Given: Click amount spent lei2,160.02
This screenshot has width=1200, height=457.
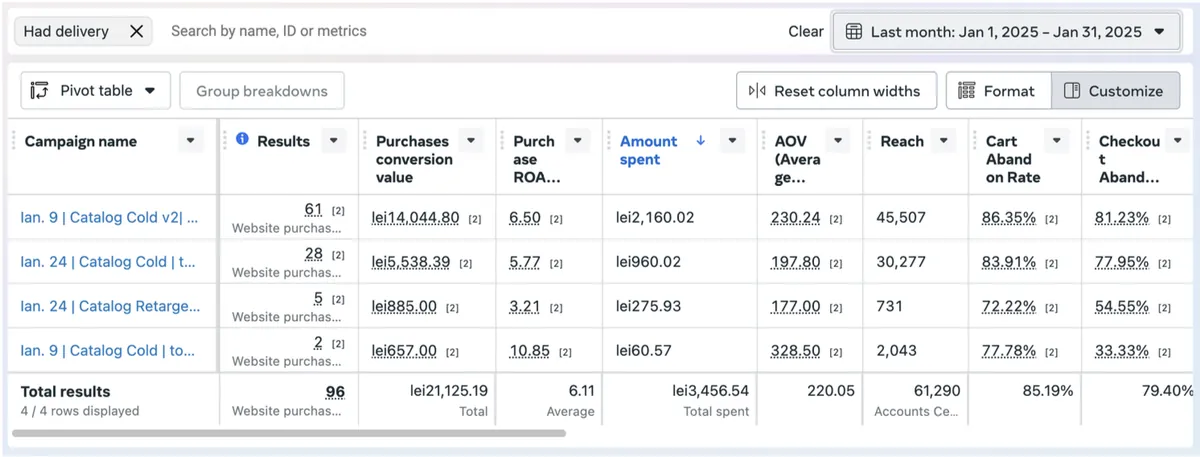Looking at the screenshot, I should point(655,217).
